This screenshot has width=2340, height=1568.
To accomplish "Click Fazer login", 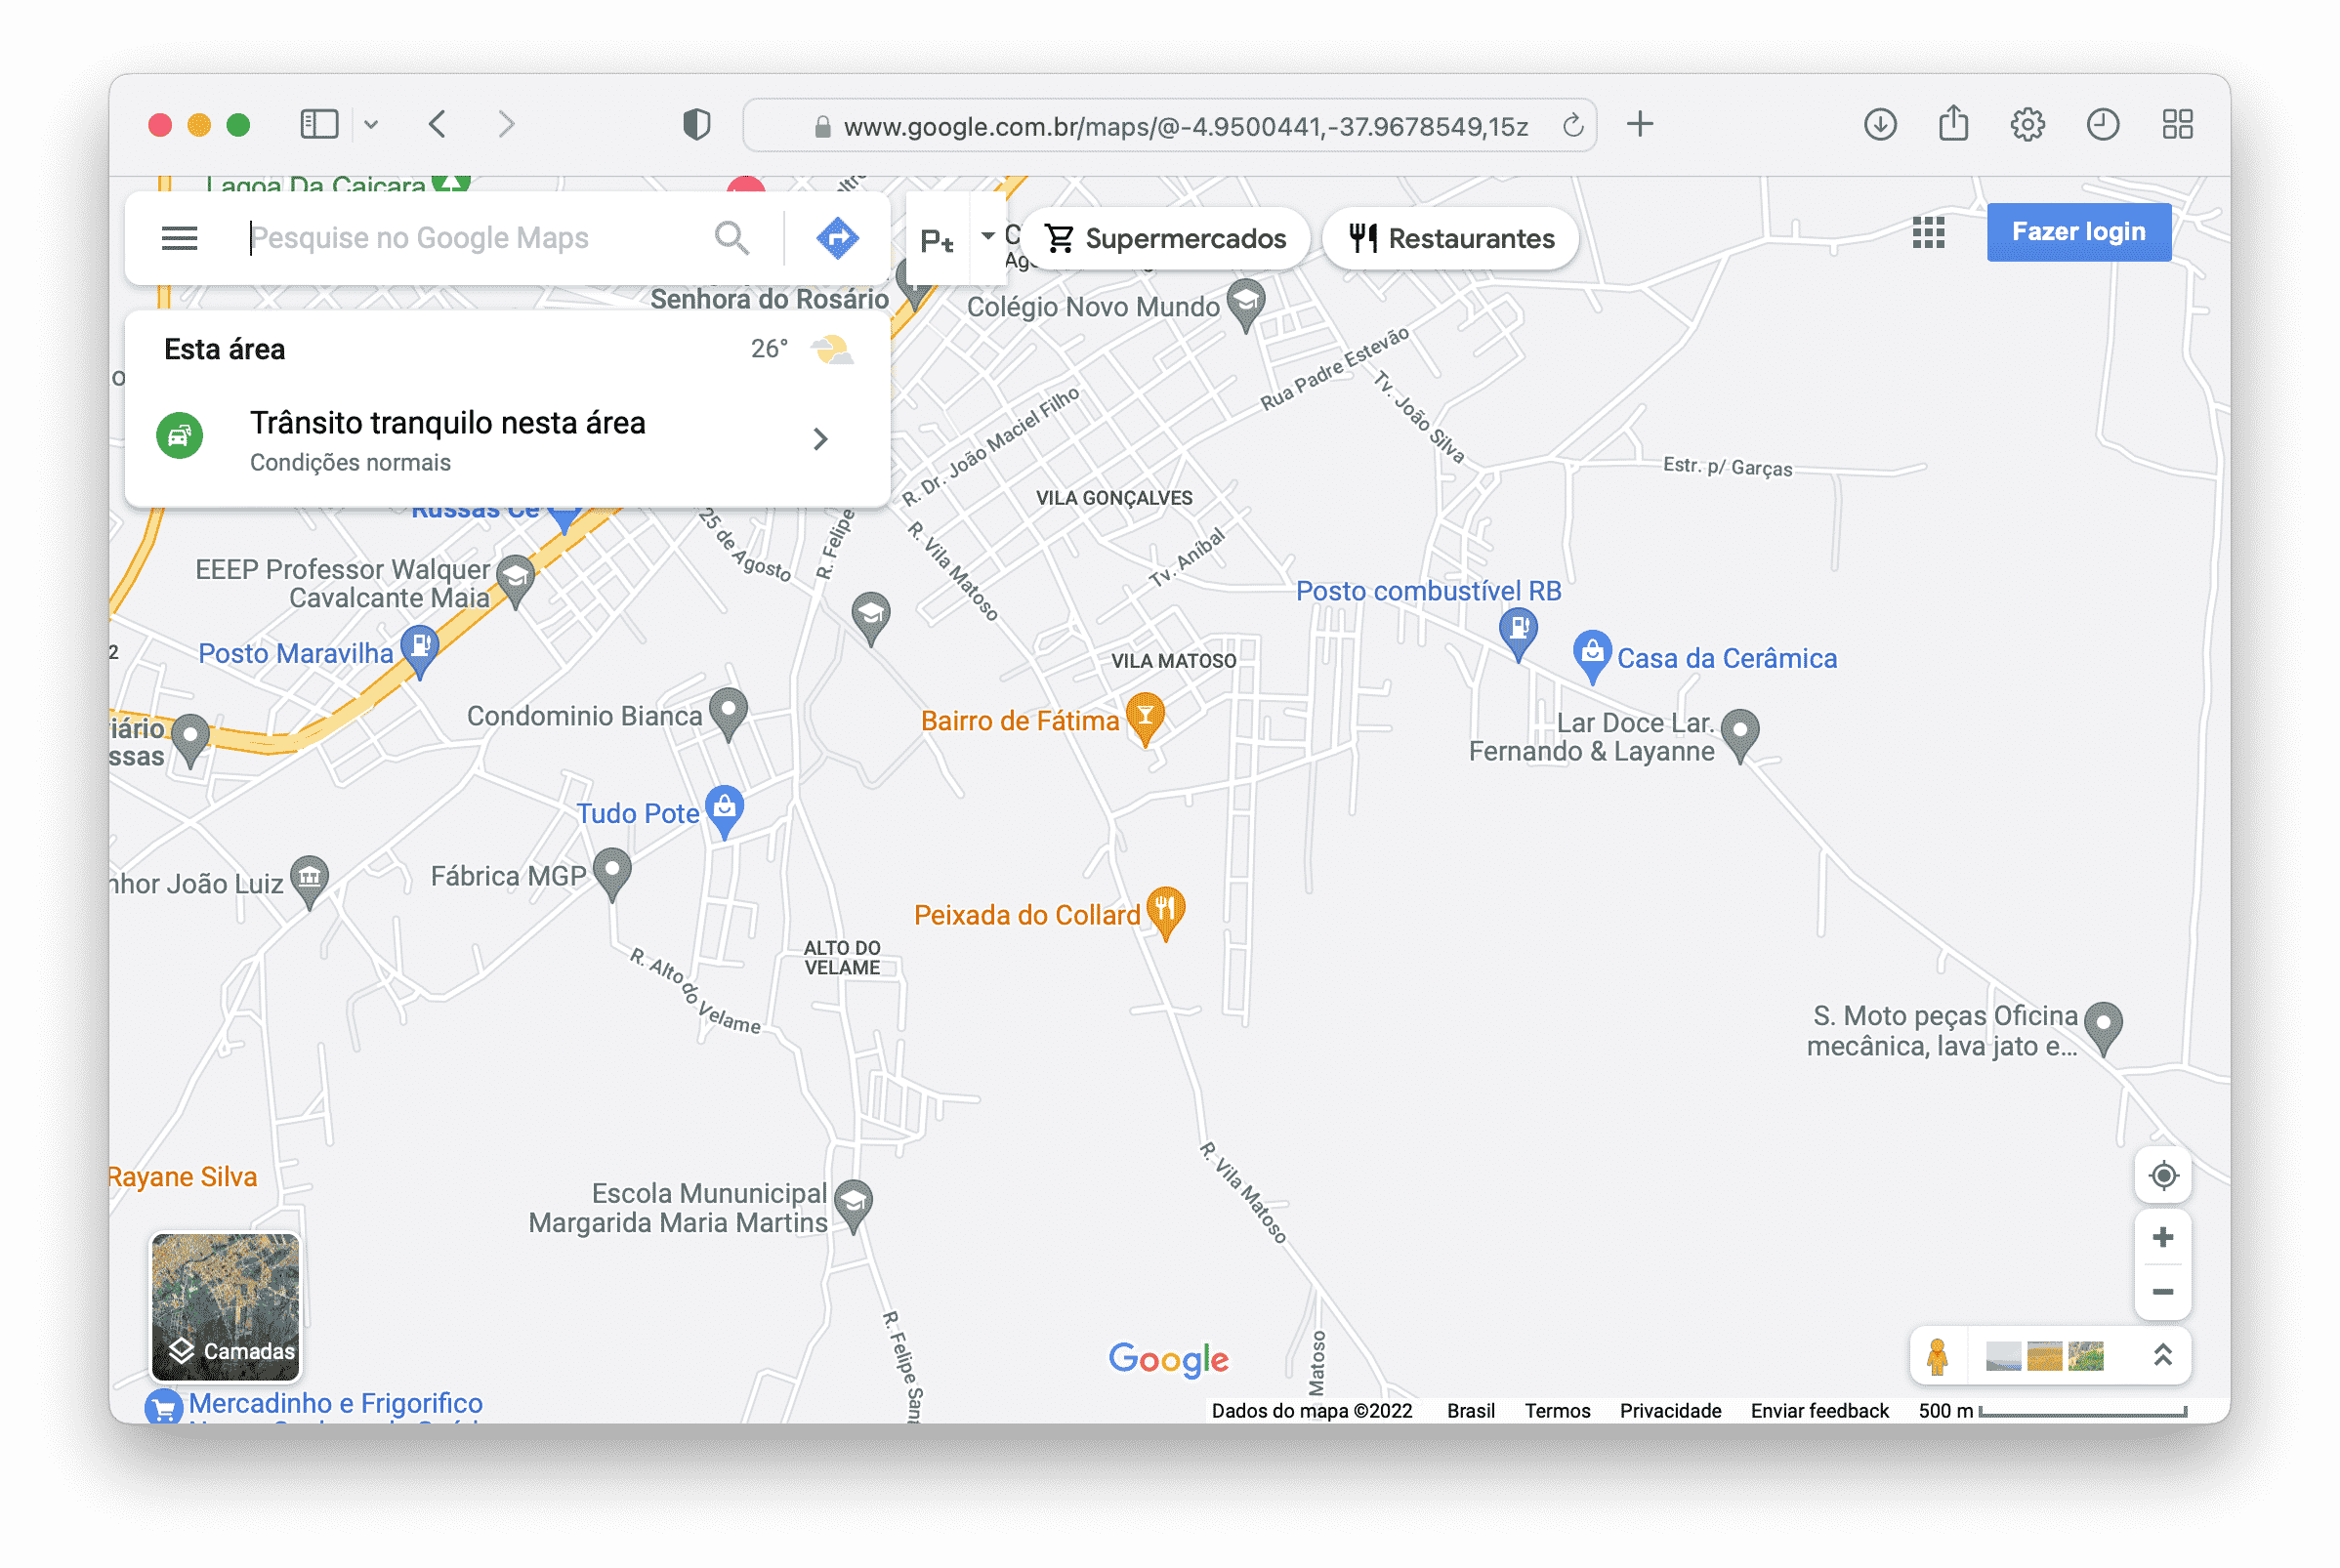I will pyautogui.click(x=2078, y=232).
